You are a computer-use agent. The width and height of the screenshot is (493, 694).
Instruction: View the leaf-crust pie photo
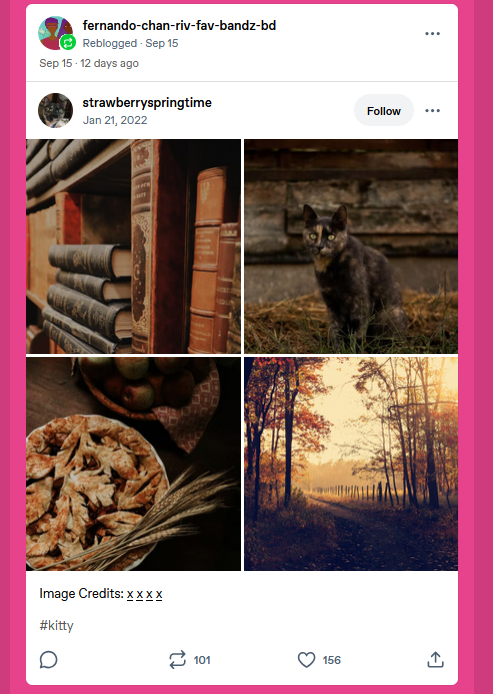[x=134, y=464]
